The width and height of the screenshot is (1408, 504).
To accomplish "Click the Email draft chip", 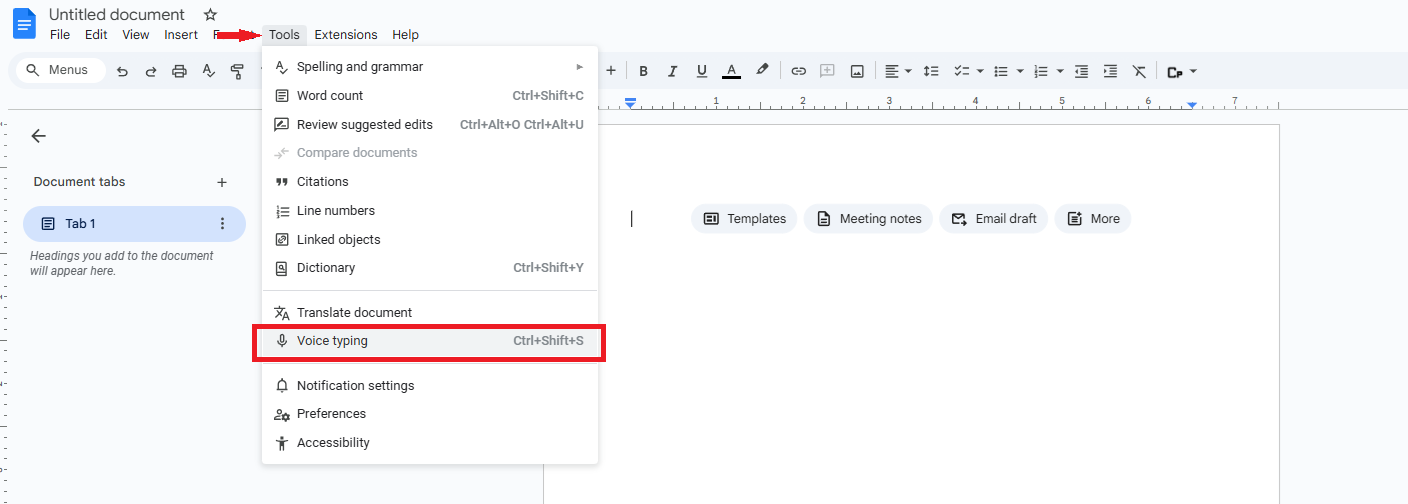I will click(993, 219).
